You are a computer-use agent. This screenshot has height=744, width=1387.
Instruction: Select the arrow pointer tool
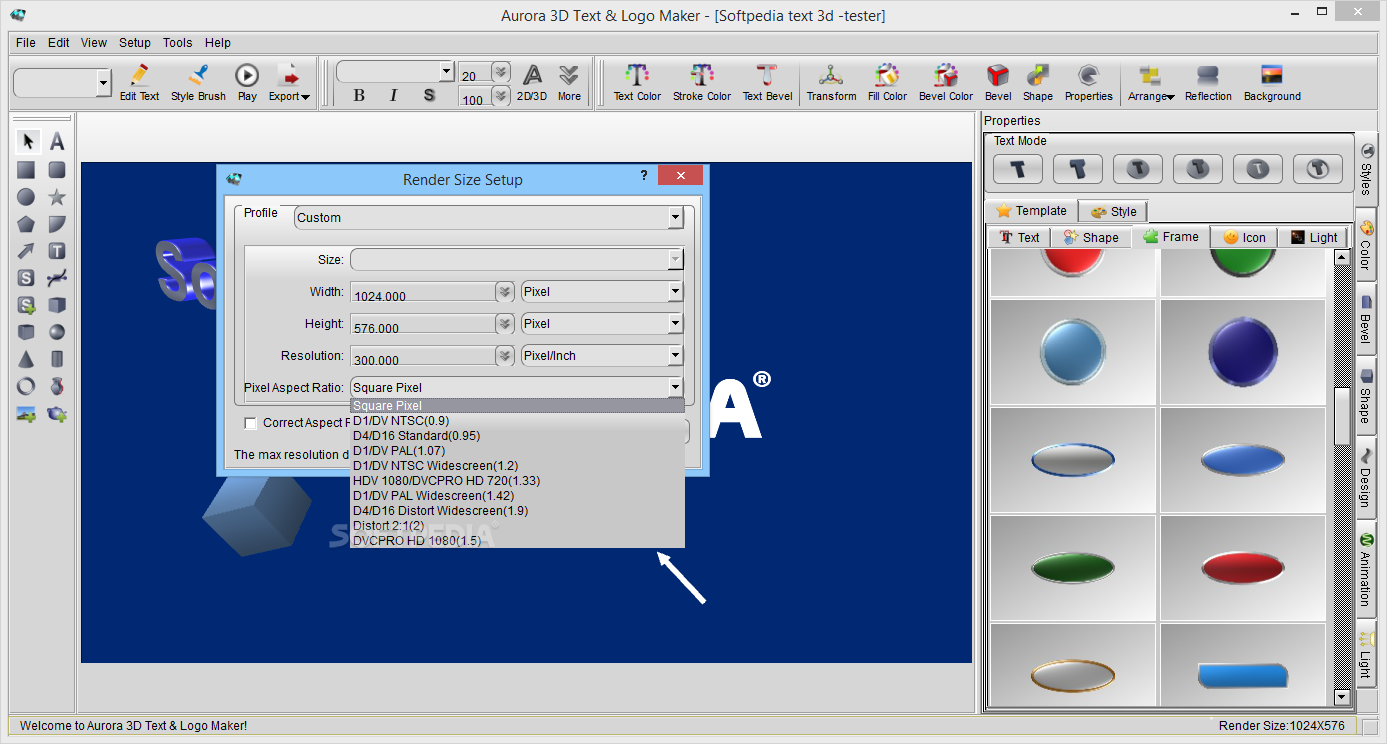28,141
